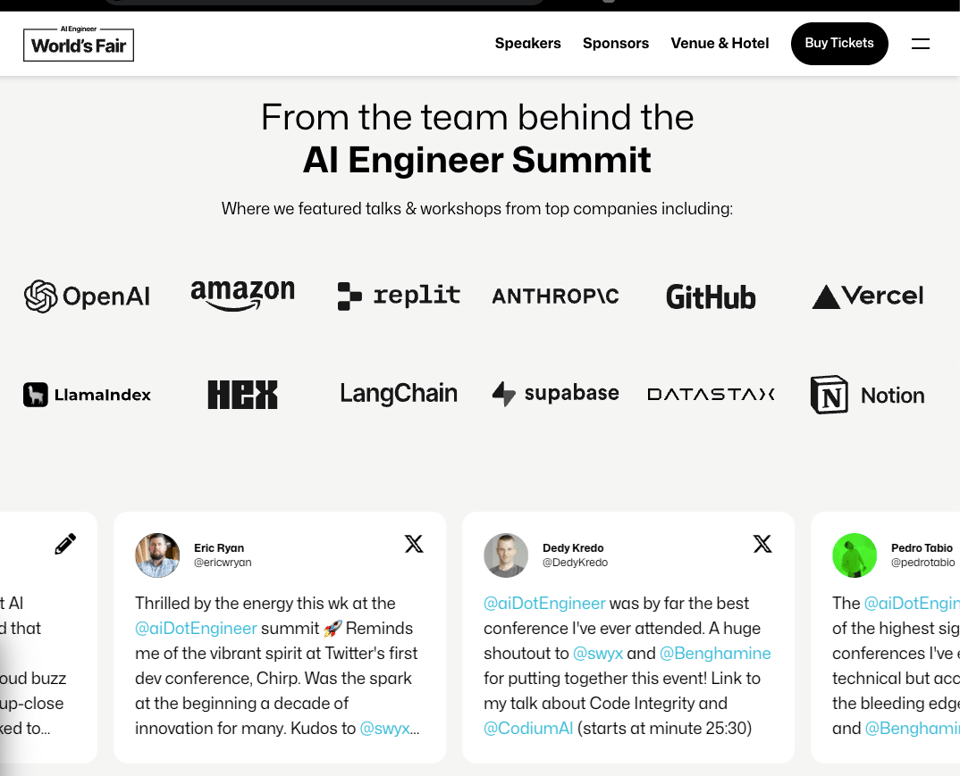Click the Vercel logo
This screenshot has height=776, width=960.
(x=867, y=296)
